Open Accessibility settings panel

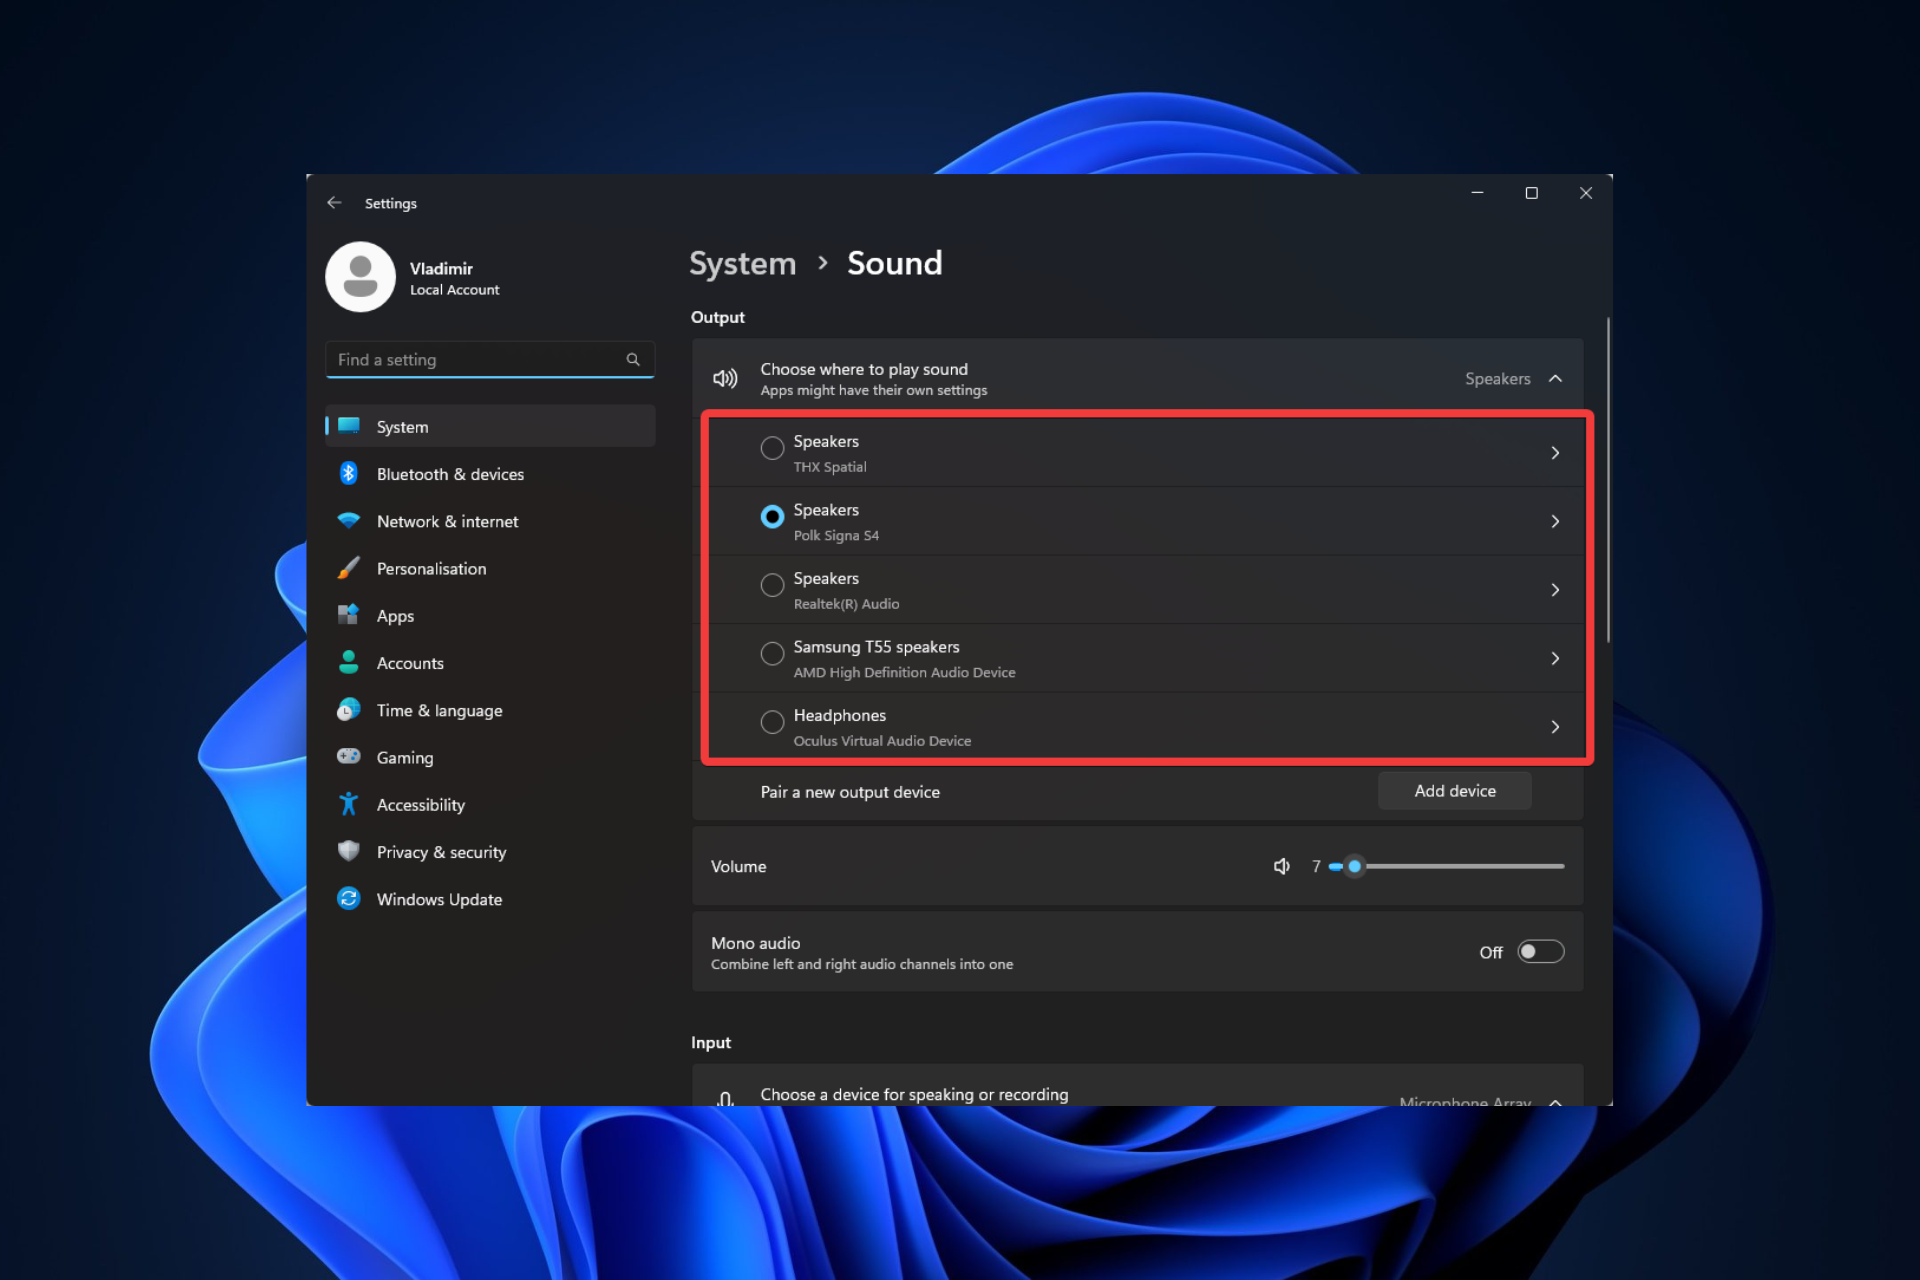point(417,804)
